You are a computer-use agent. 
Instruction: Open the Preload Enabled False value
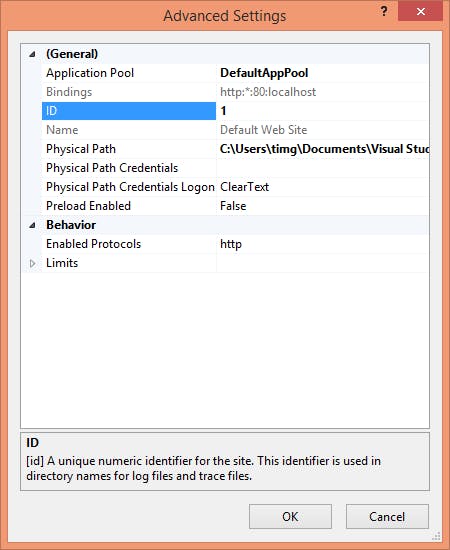click(x=323, y=206)
